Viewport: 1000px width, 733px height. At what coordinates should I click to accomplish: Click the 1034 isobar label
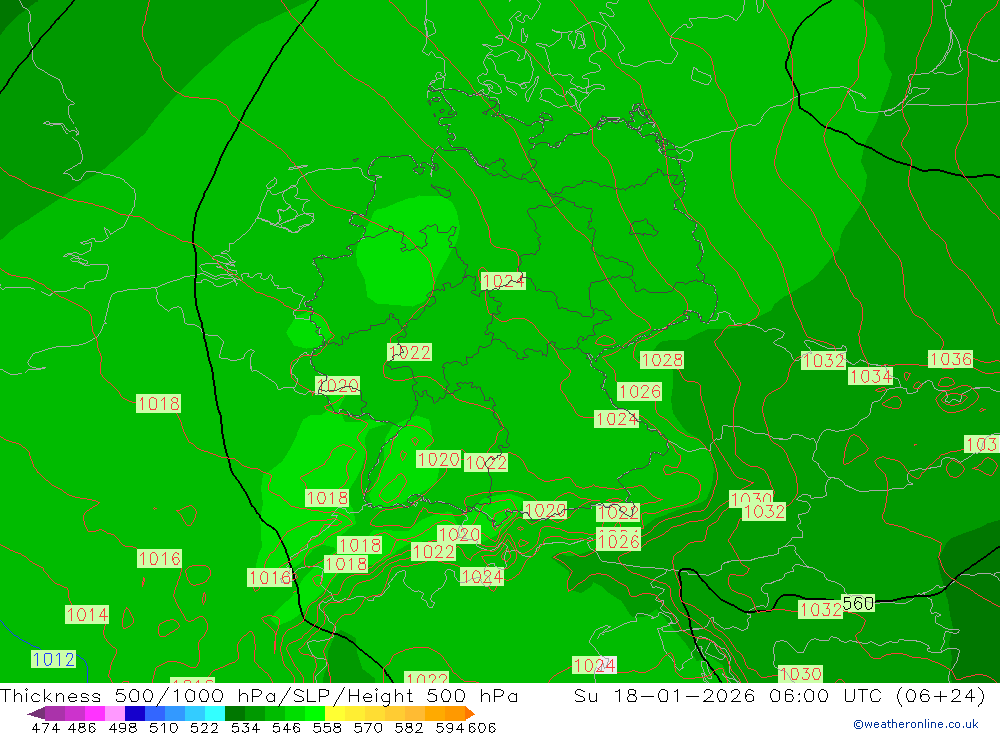coord(871,376)
